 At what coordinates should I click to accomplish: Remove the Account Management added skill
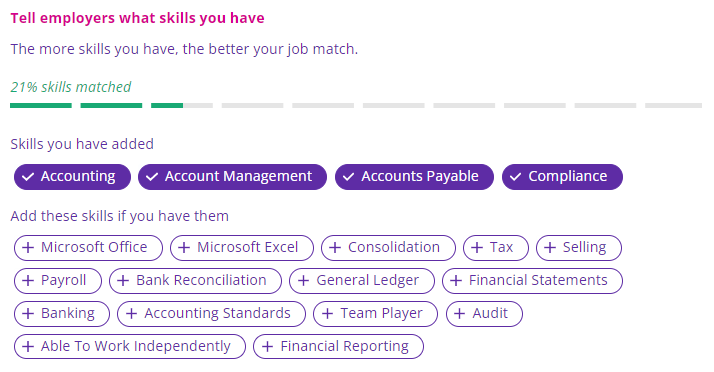(232, 177)
